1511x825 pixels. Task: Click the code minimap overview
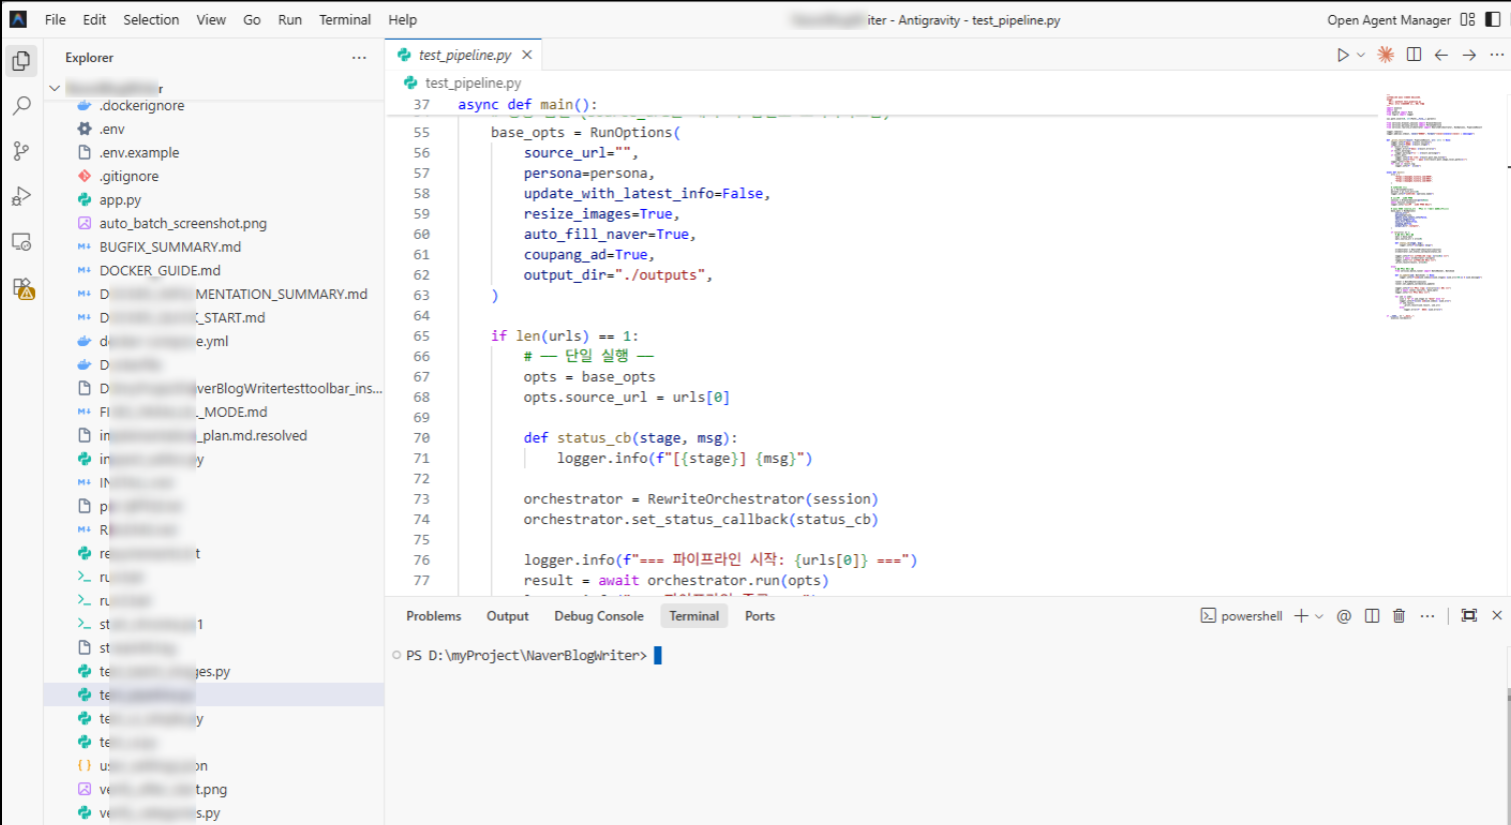[x=1435, y=205]
